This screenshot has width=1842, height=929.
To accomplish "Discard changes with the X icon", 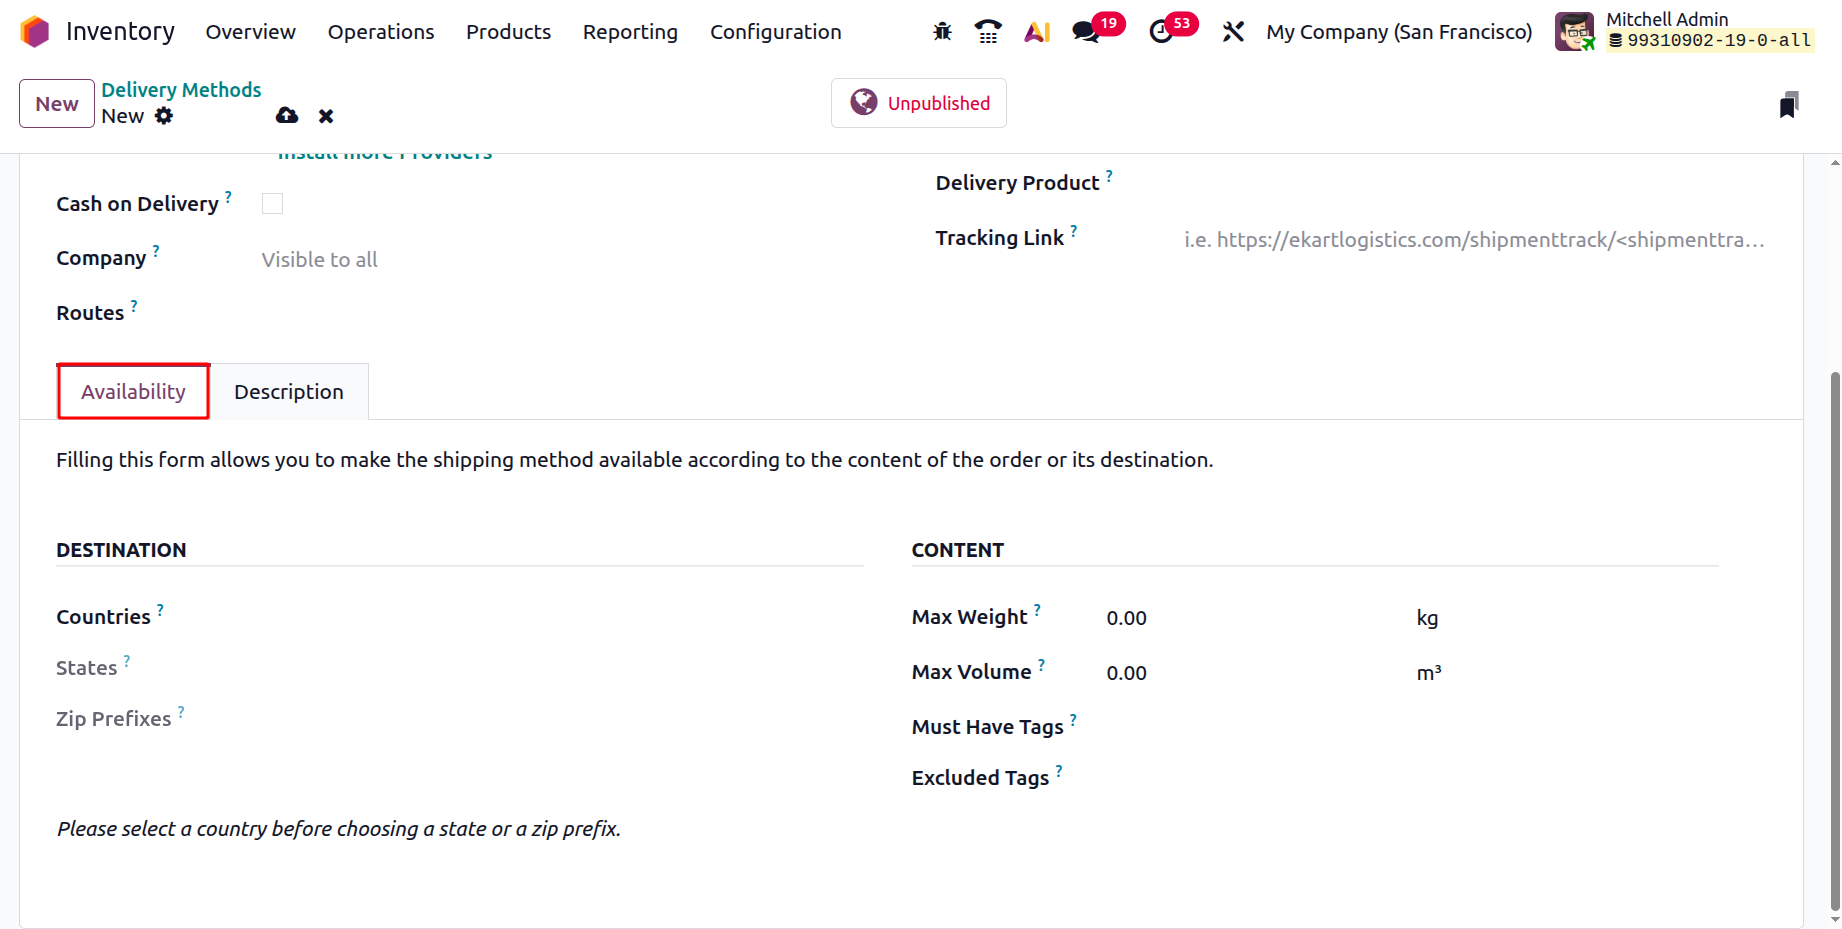I will [x=326, y=116].
